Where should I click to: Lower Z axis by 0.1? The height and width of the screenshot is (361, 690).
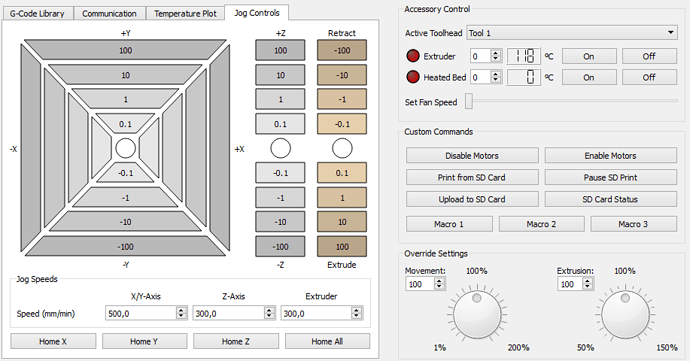pos(280,173)
